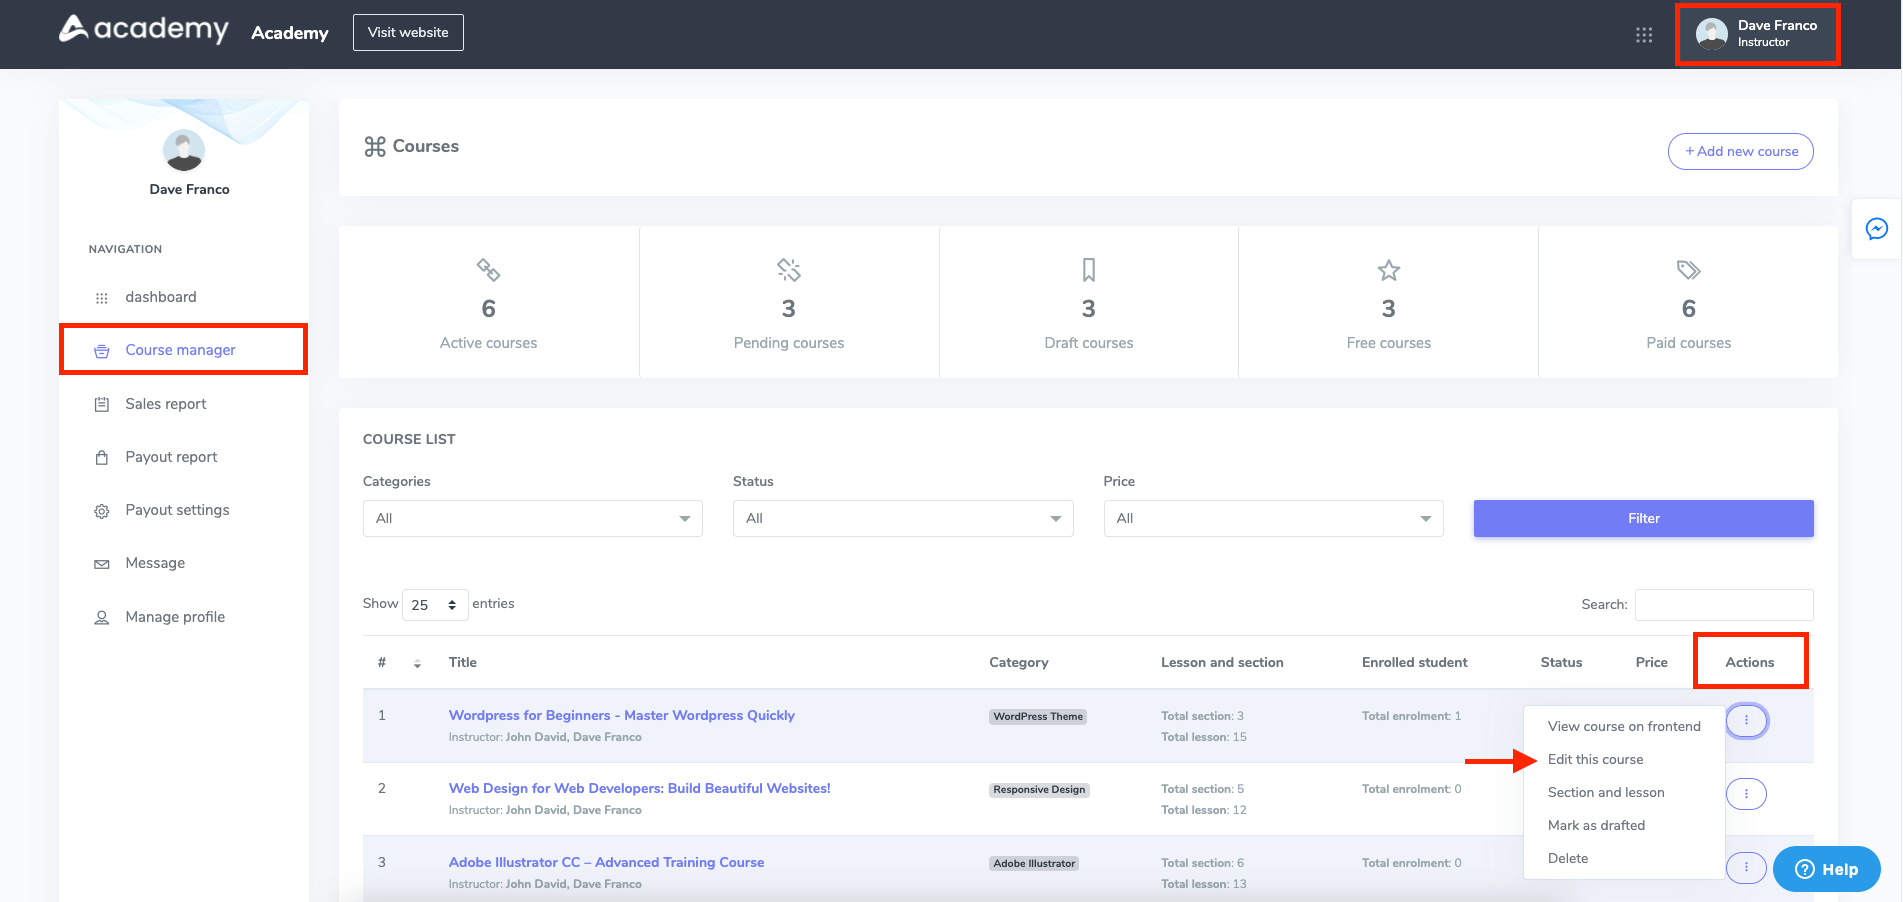Select Section and lesson menu item

(x=1606, y=792)
